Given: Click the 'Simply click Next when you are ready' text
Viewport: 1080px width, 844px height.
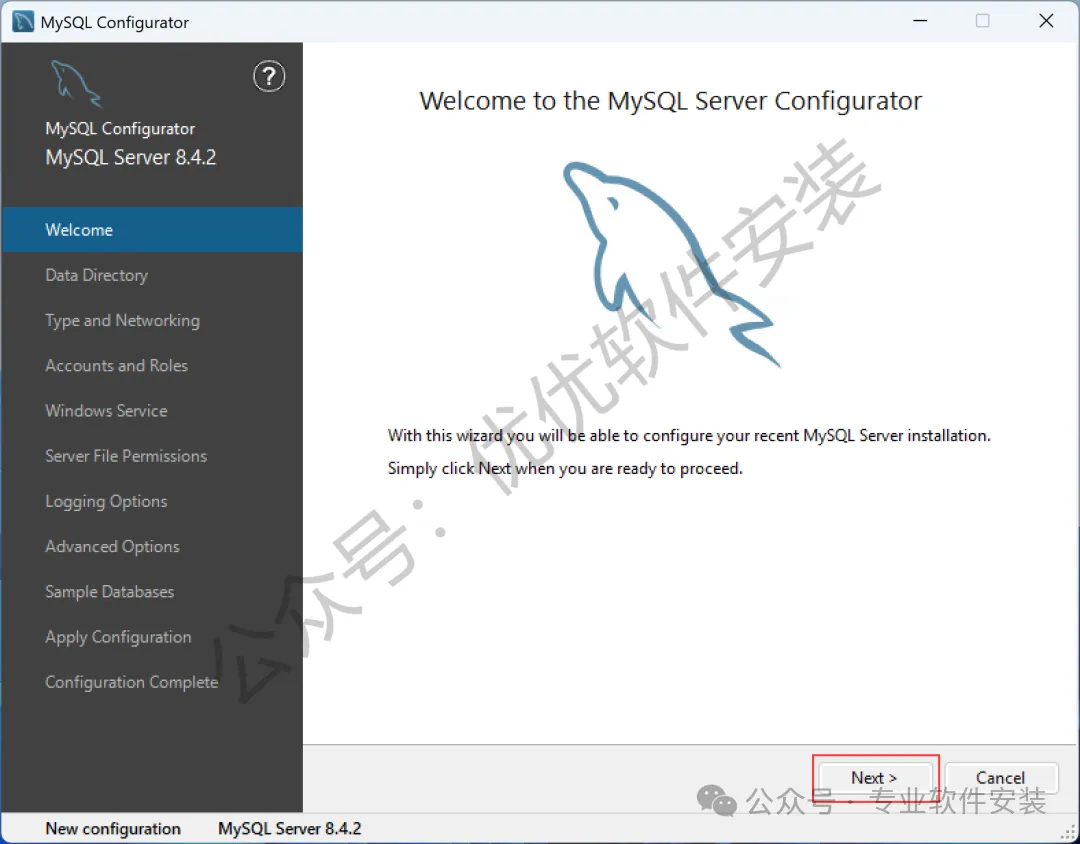Looking at the screenshot, I should [565, 469].
